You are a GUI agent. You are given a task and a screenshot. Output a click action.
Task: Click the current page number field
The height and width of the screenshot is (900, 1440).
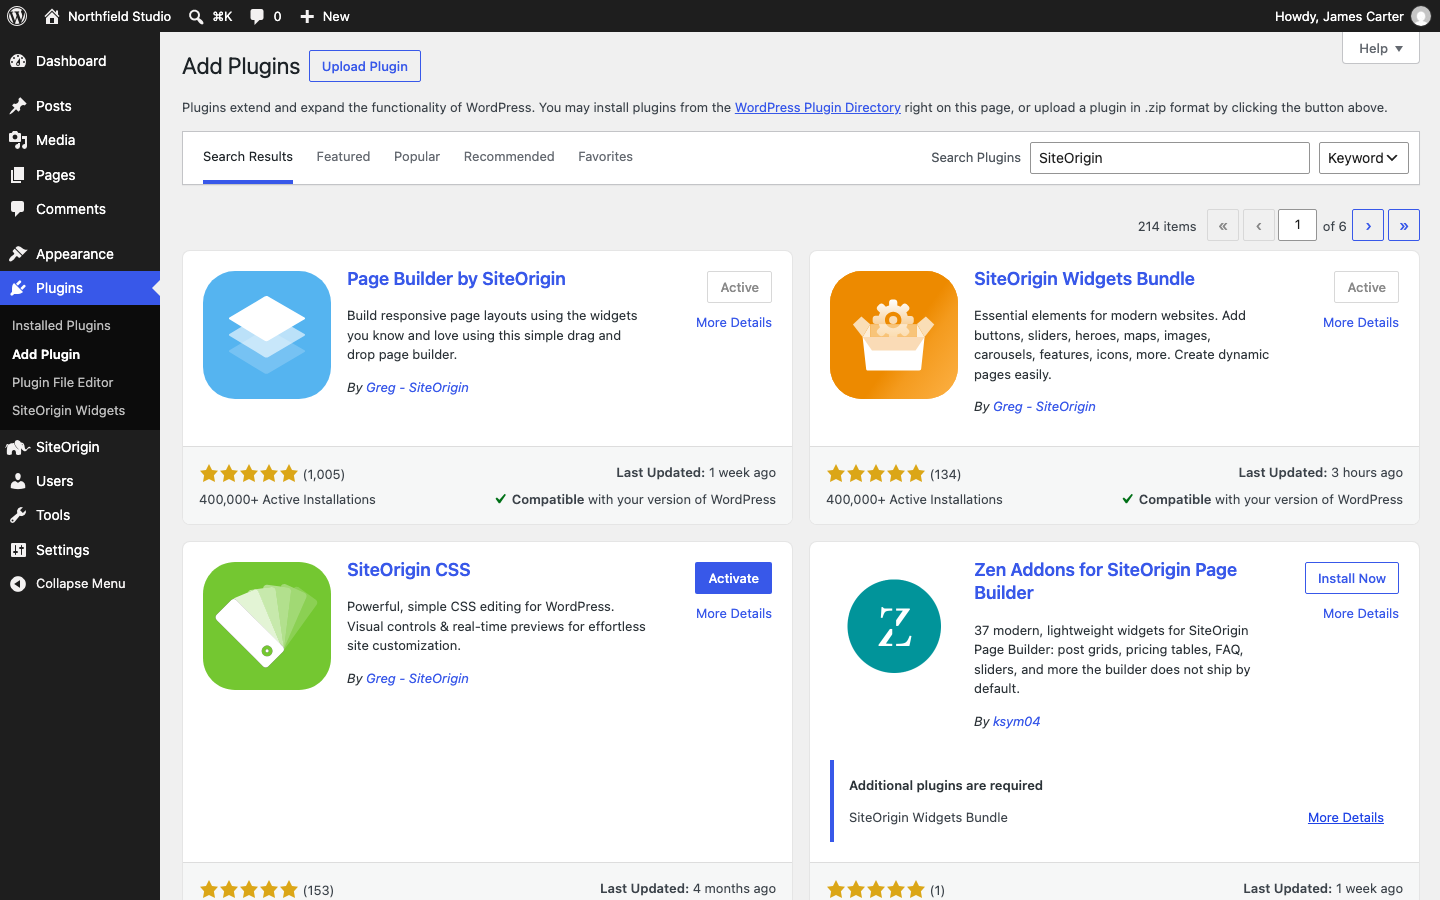[x=1298, y=225]
